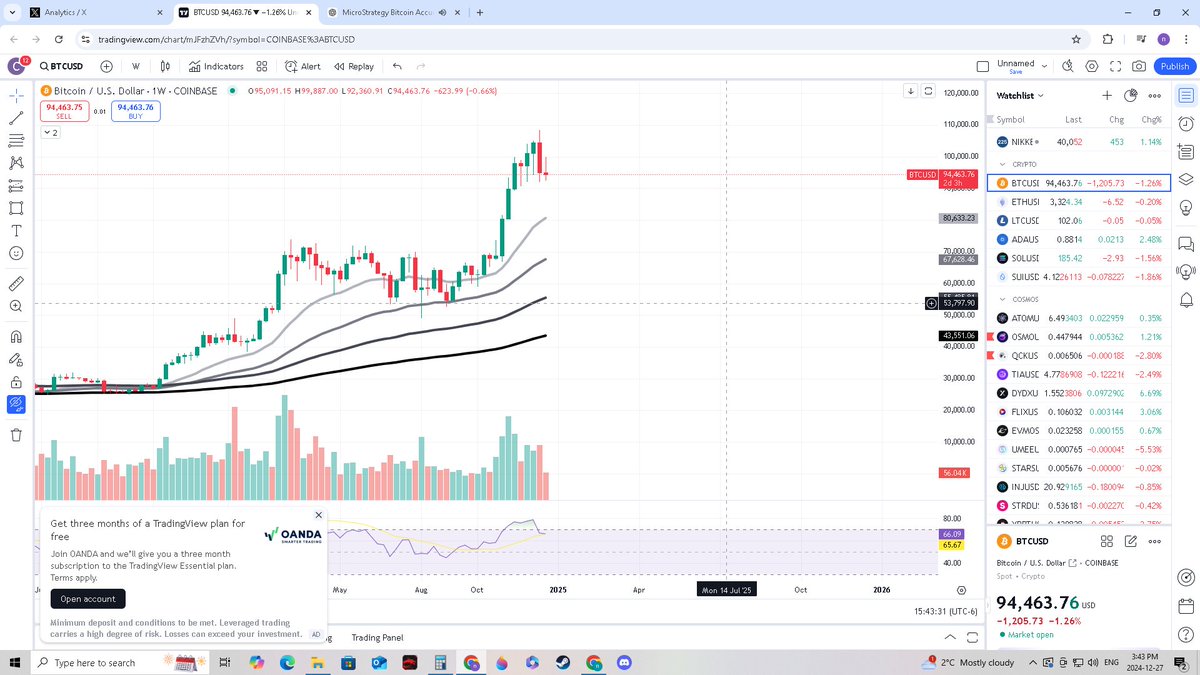Select the NIKKEI watchlist row
Screen dimensions: 1200x675
[x=1078, y=142]
